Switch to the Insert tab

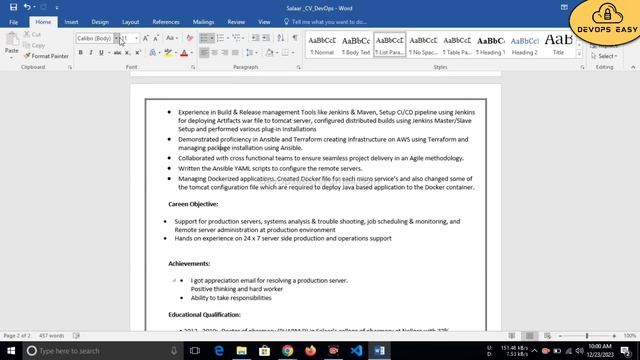click(x=71, y=22)
